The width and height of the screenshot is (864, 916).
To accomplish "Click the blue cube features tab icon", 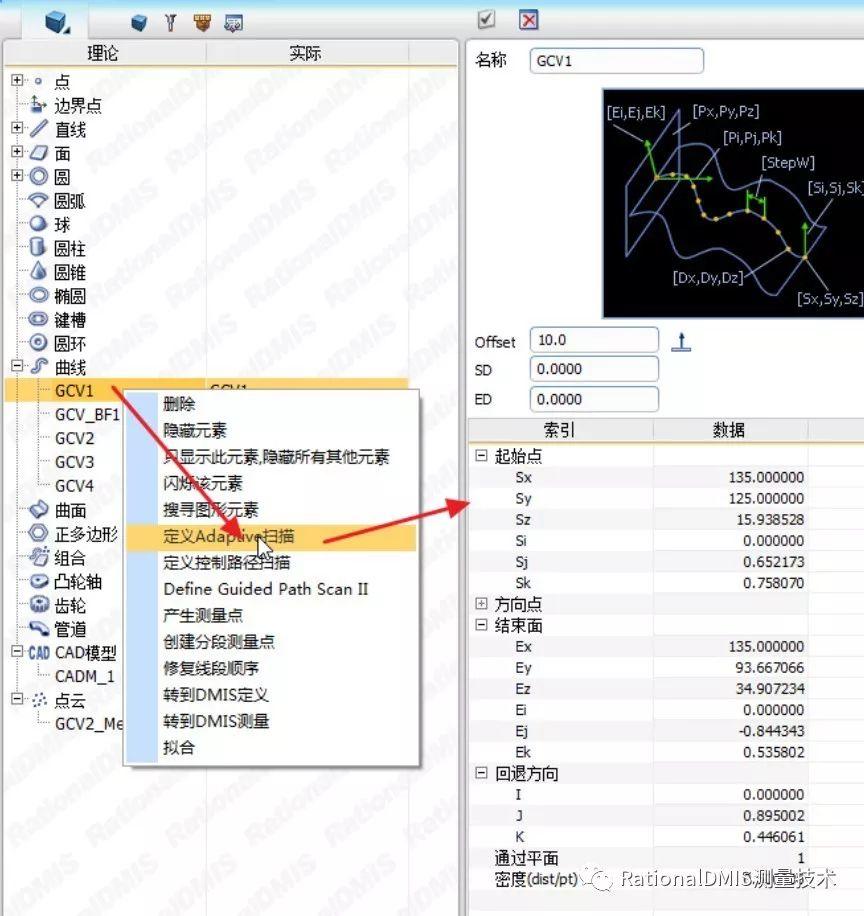I will [57, 20].
